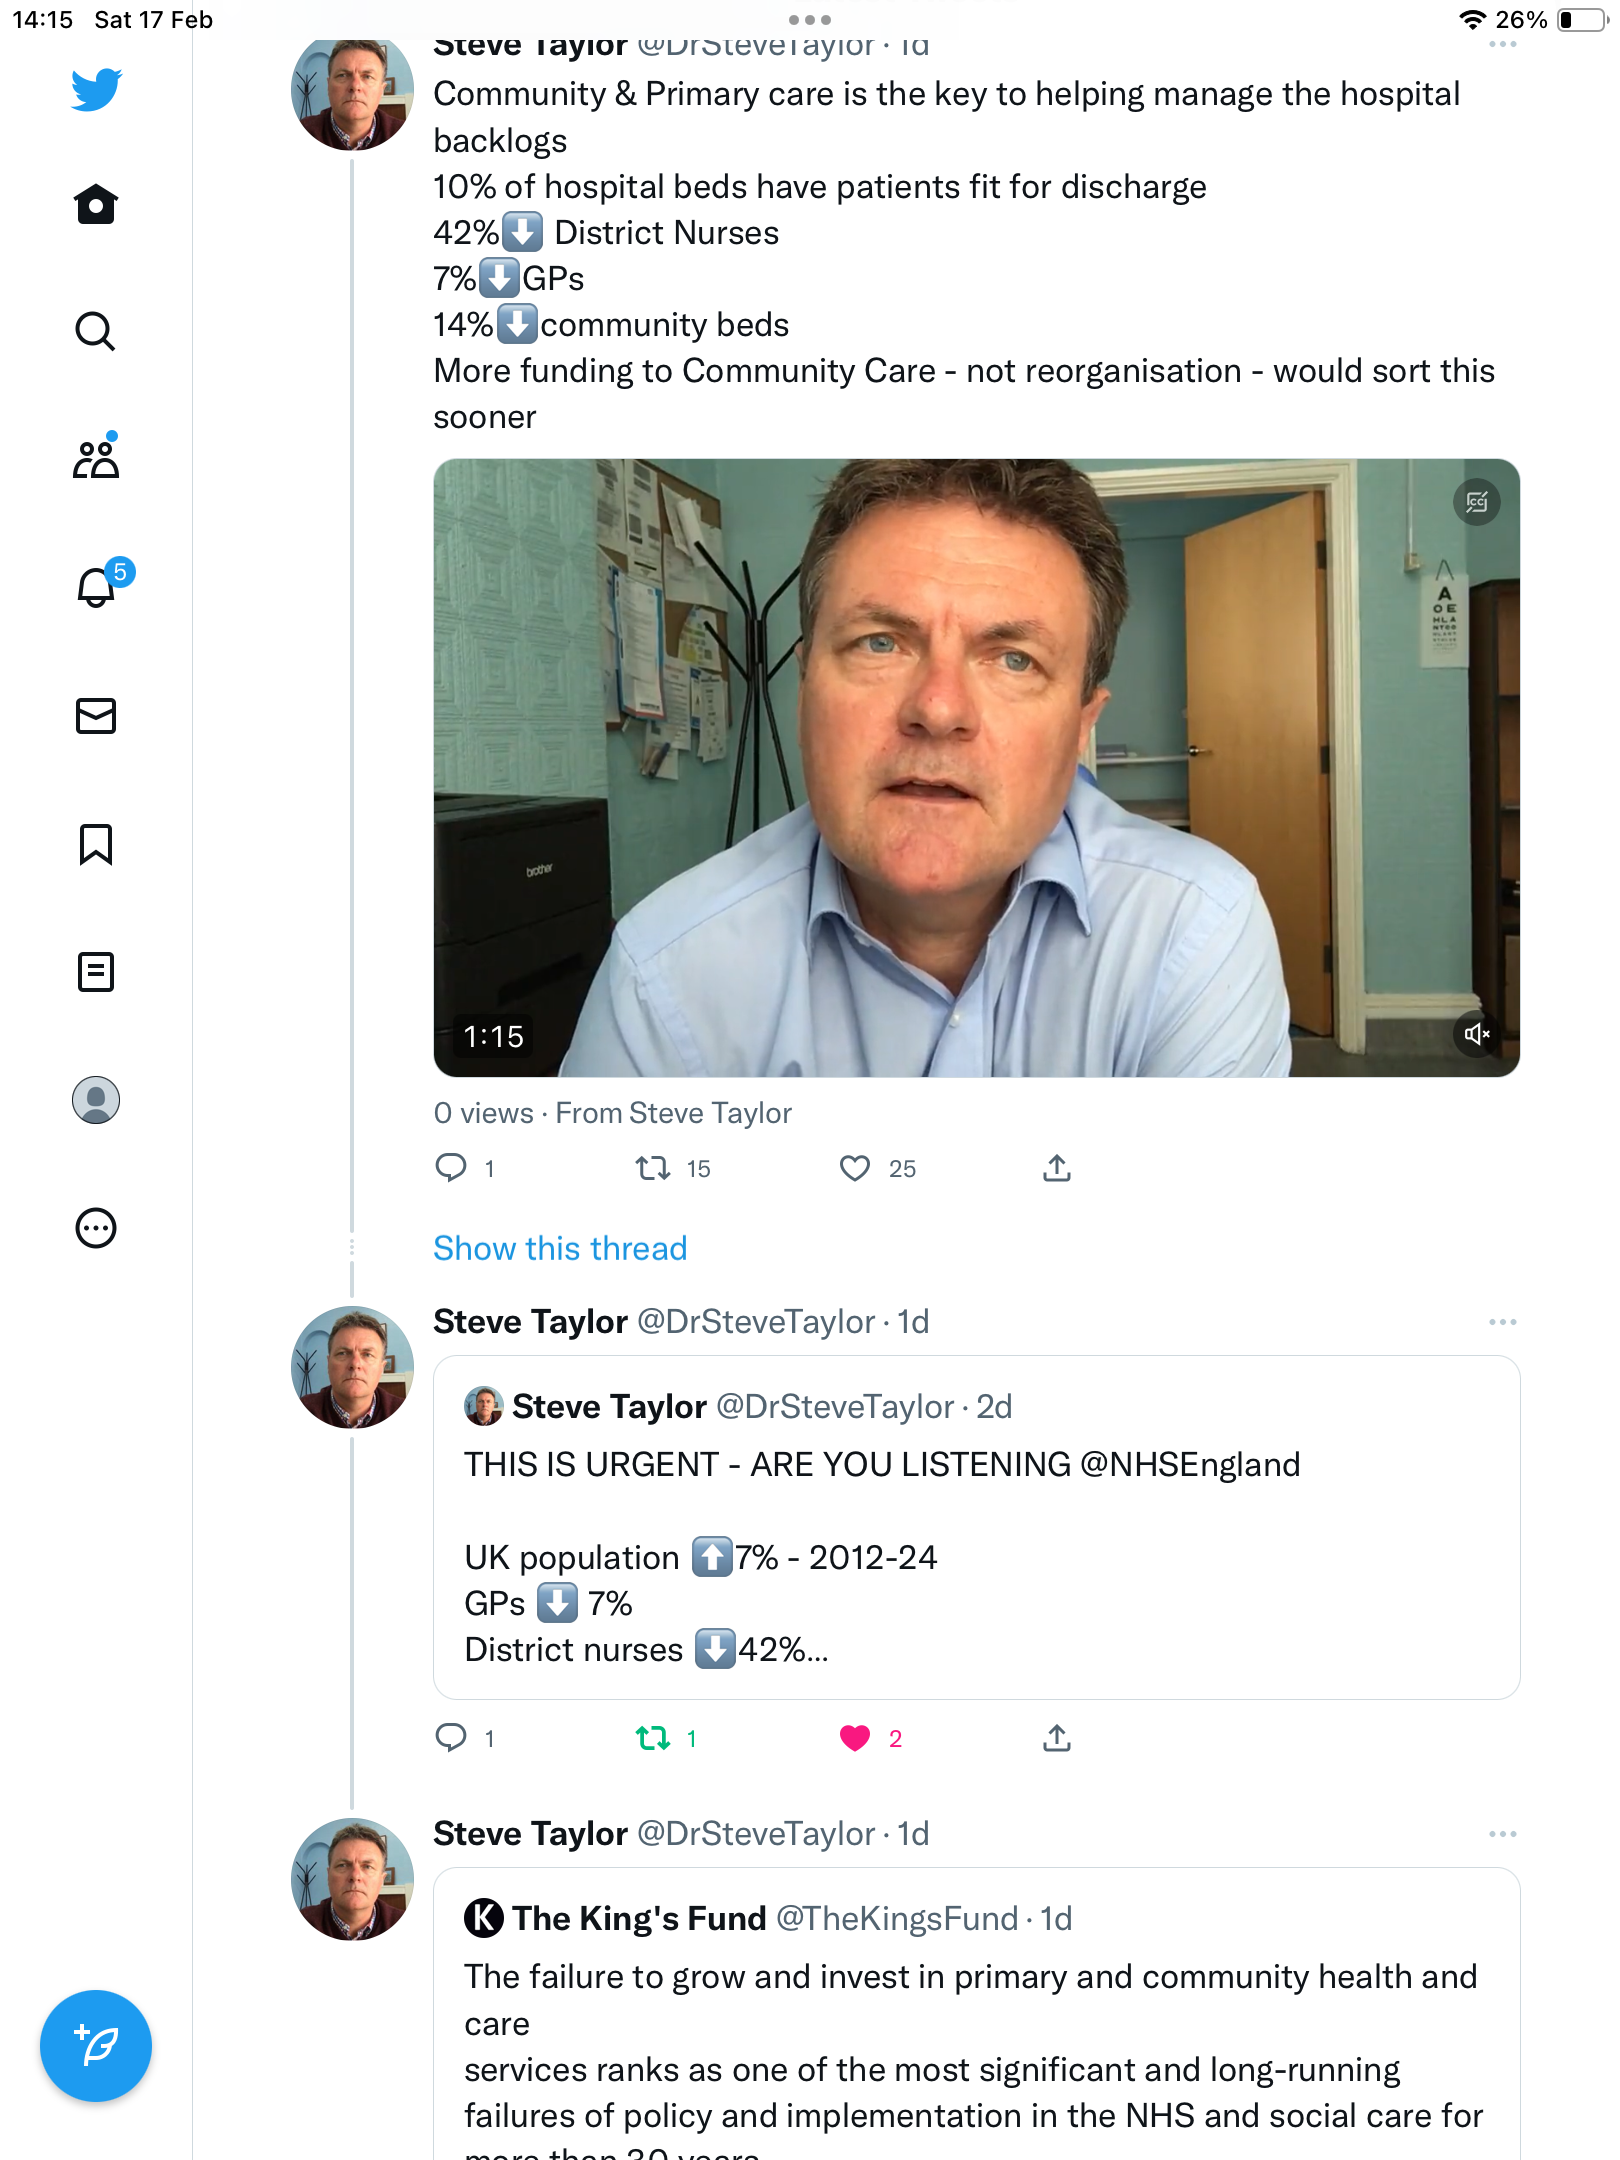Image resolution: width=1620 pixels, height=2160 pixels.
Task: Play the Steve Taylor video
Action: [976, 768]
